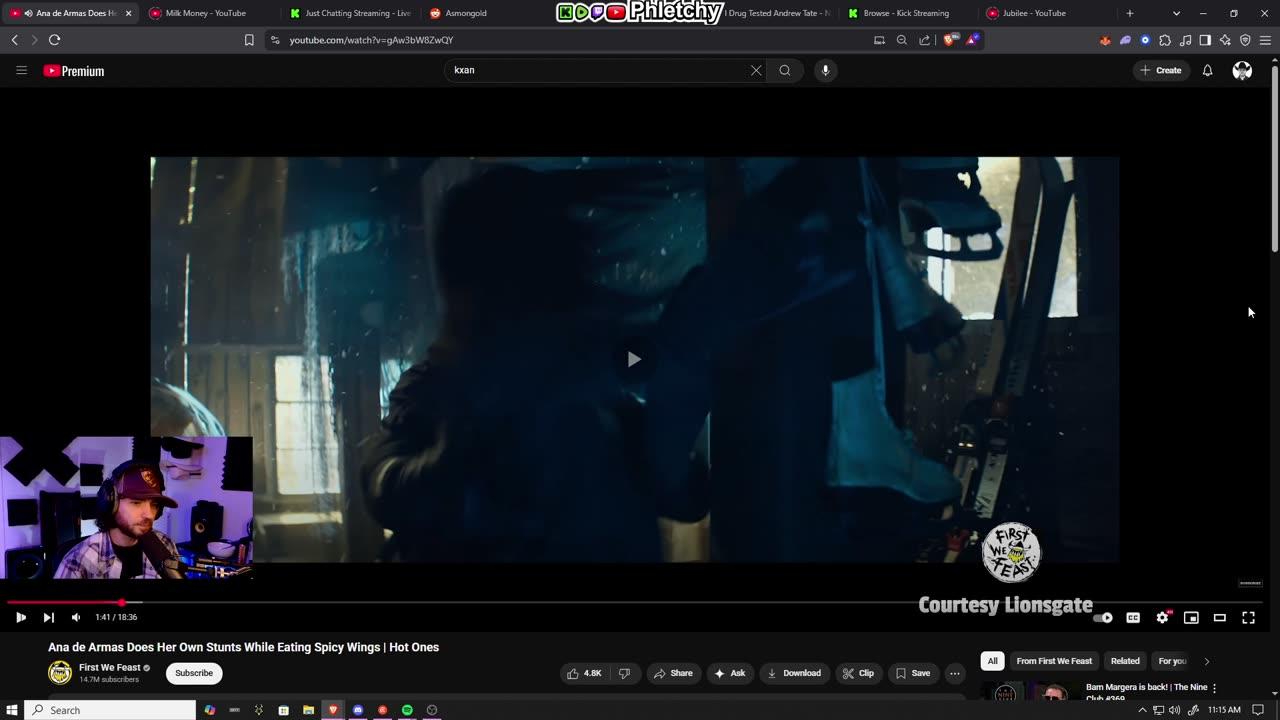Open more actions ellipsis beside Save
1280x720 pixels.
click(x=955, y=673)
